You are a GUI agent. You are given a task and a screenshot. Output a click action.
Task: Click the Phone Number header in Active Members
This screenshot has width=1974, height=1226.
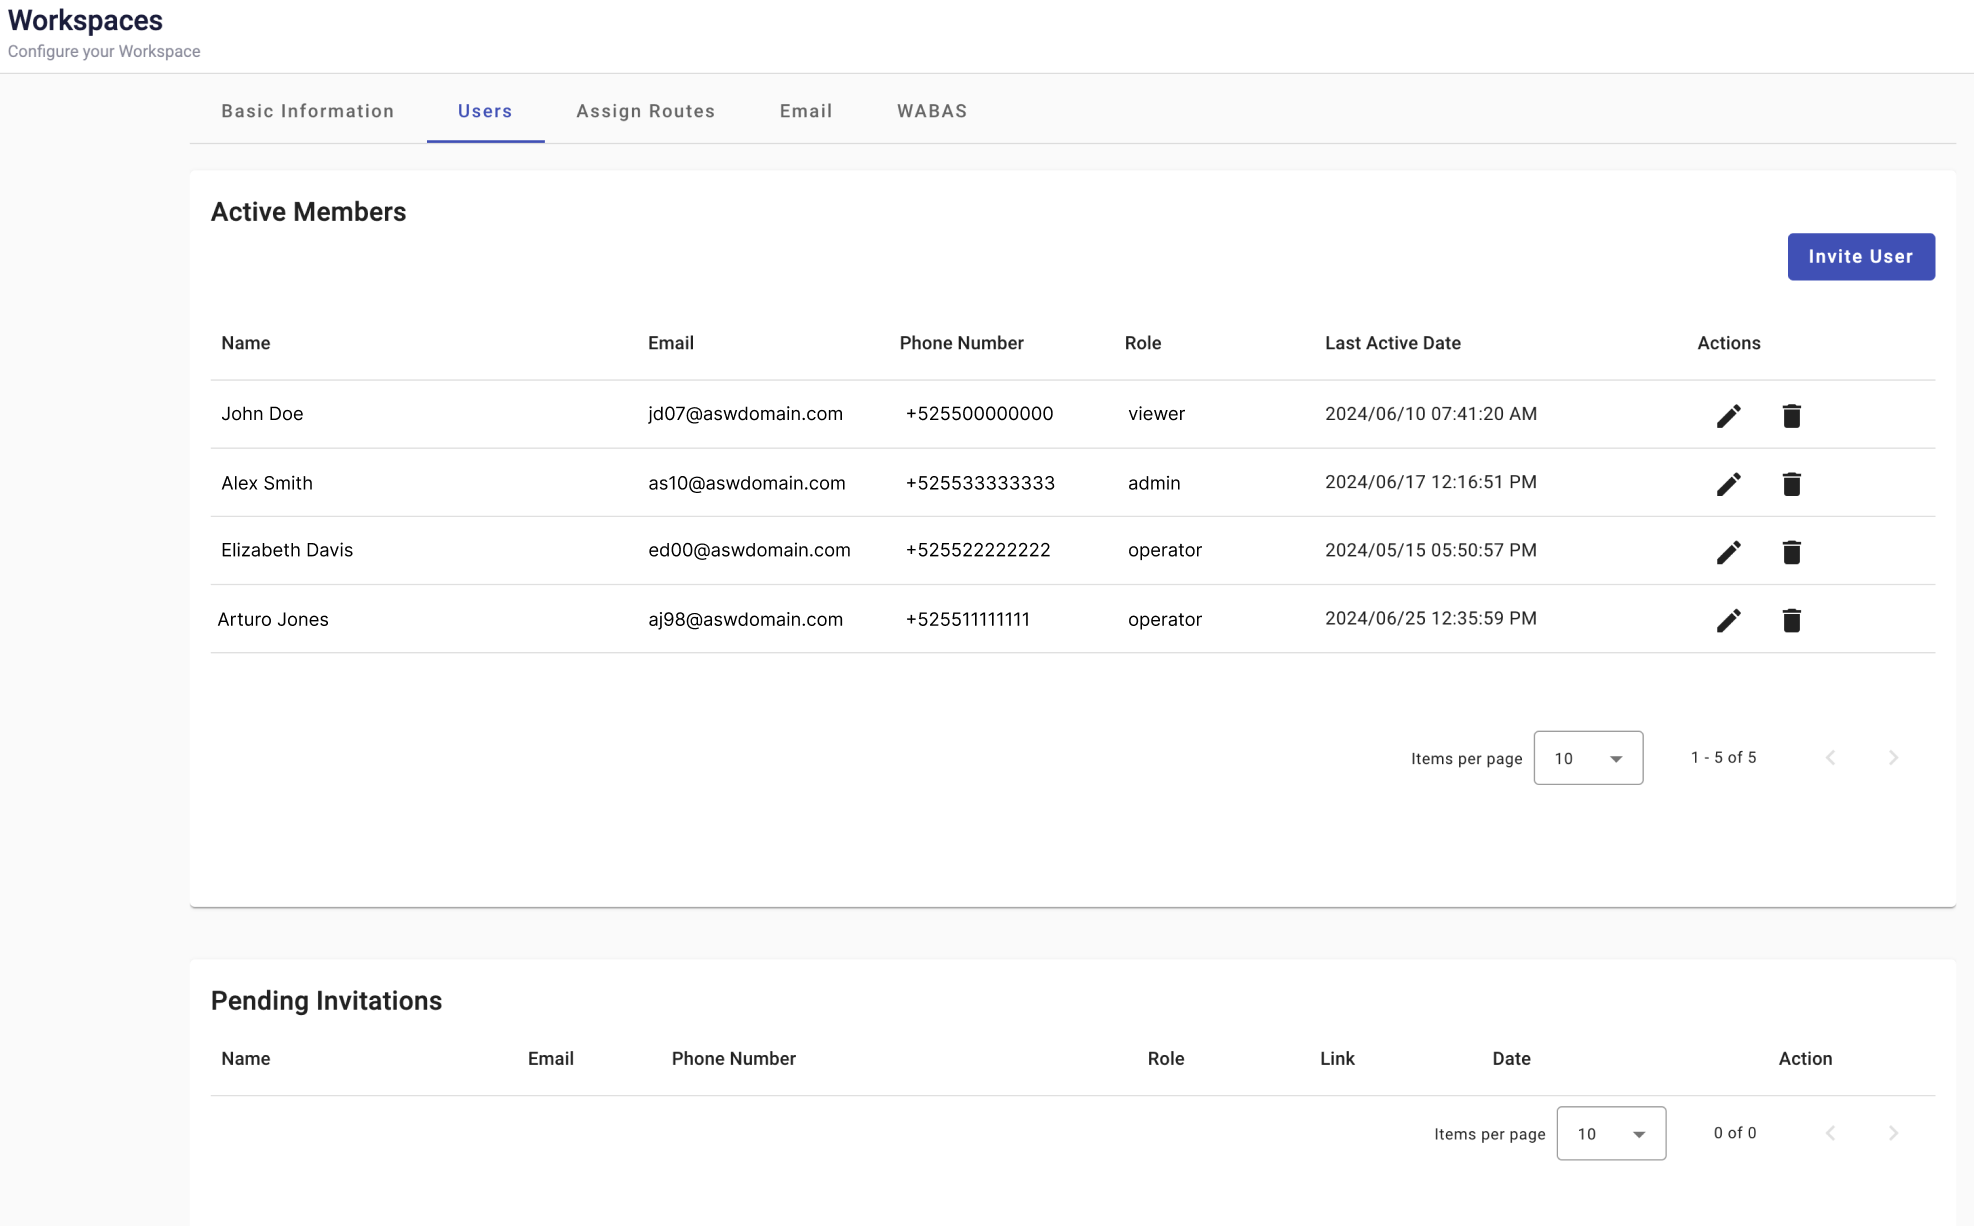tap(961, 343)
